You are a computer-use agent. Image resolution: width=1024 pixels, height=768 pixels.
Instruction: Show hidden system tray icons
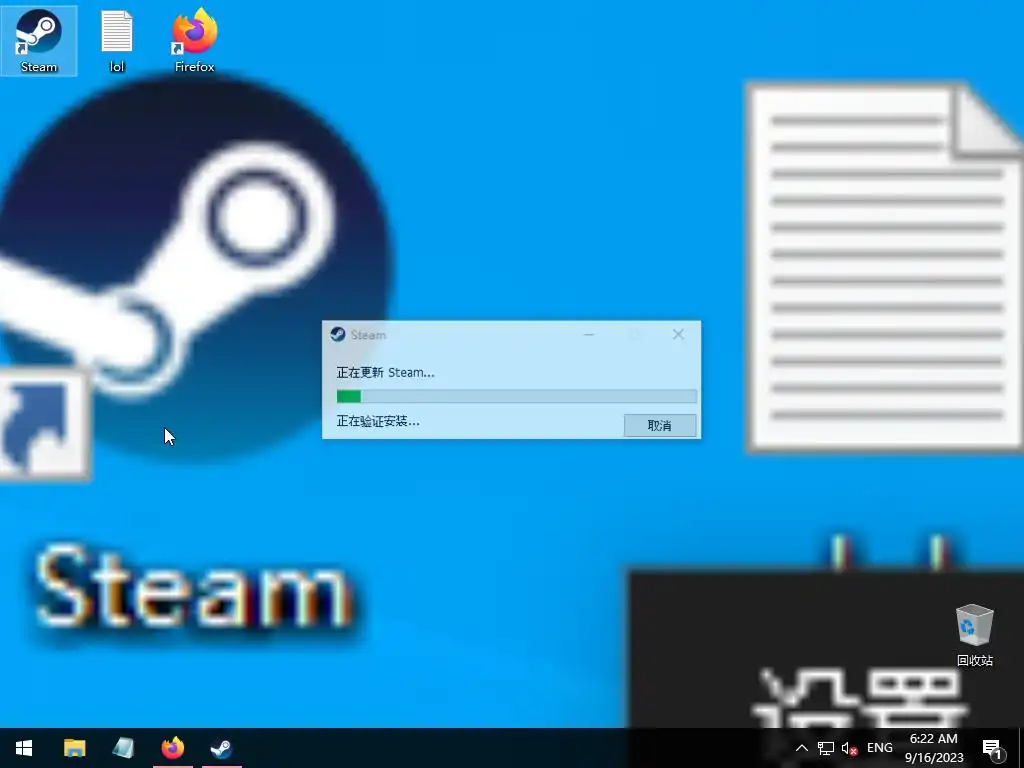point(802,748)
